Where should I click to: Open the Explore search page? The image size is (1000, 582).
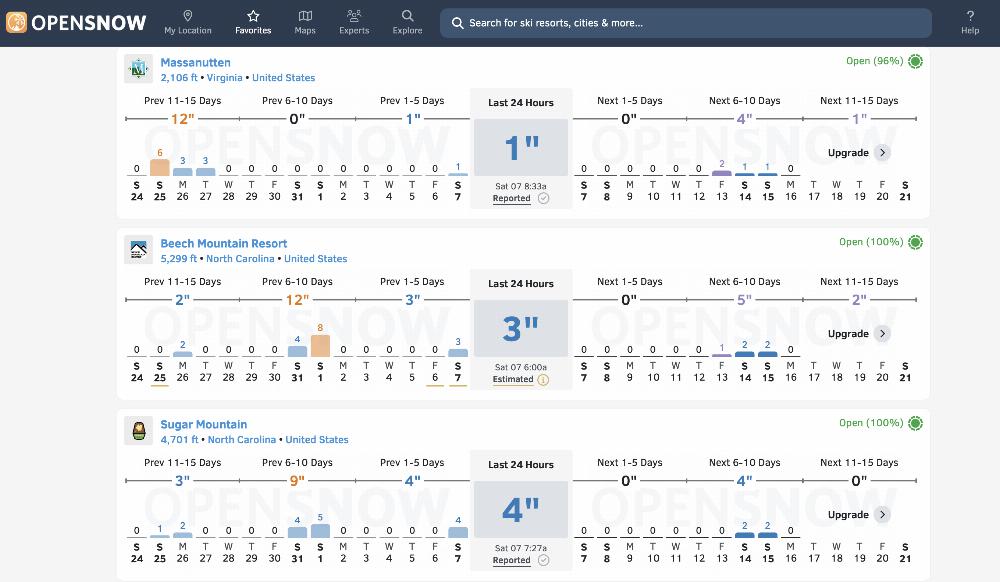[407, 22]
